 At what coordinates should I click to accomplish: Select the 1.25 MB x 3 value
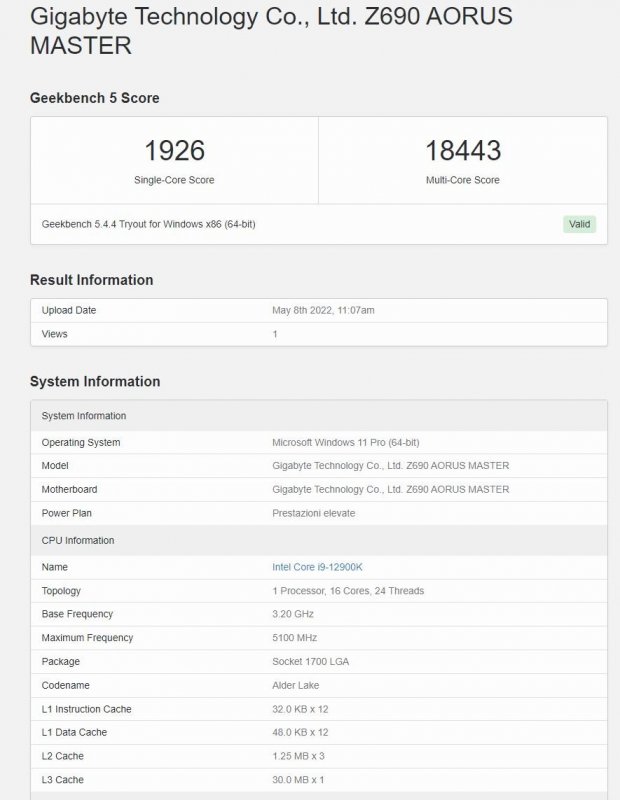coord(298,756)
